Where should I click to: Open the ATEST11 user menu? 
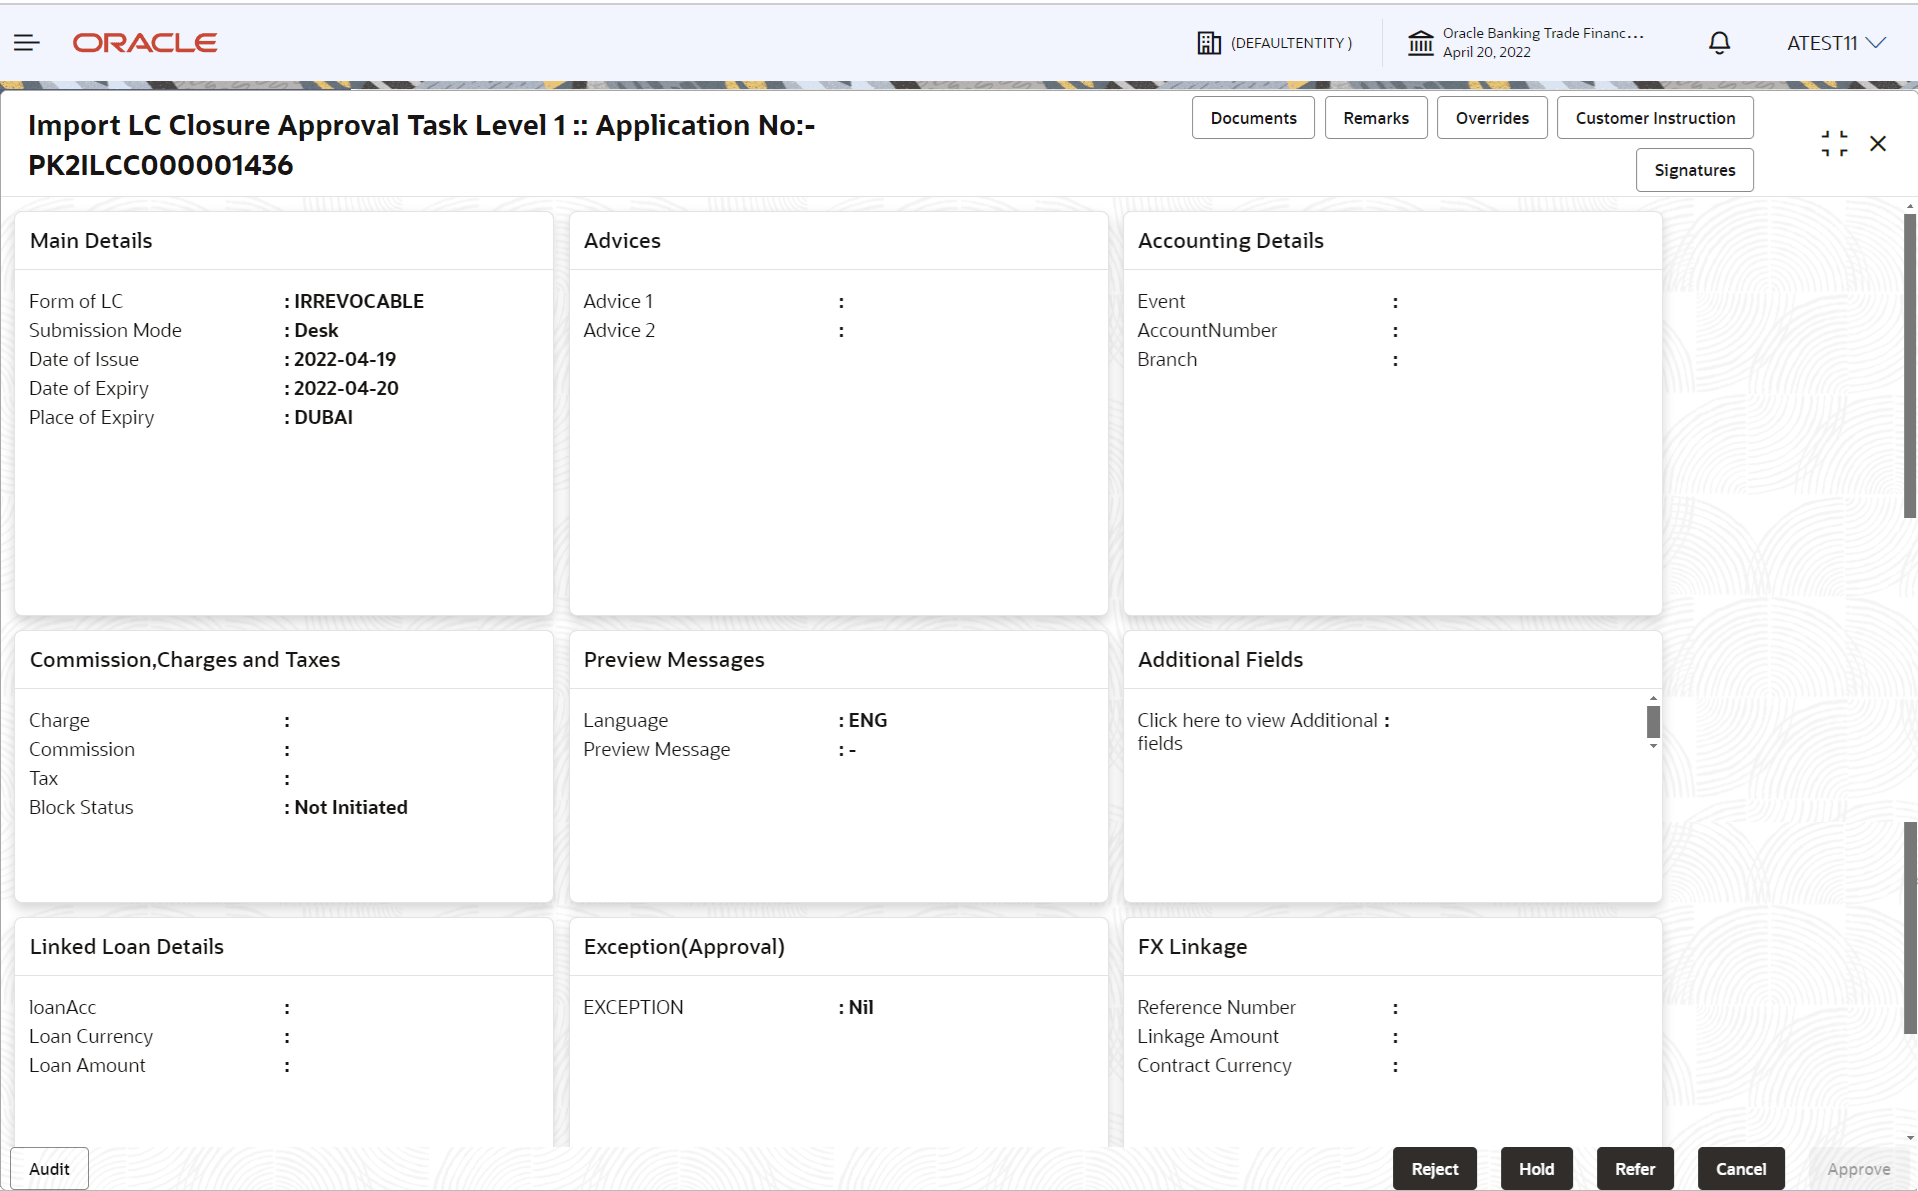tap(1836, 42)
